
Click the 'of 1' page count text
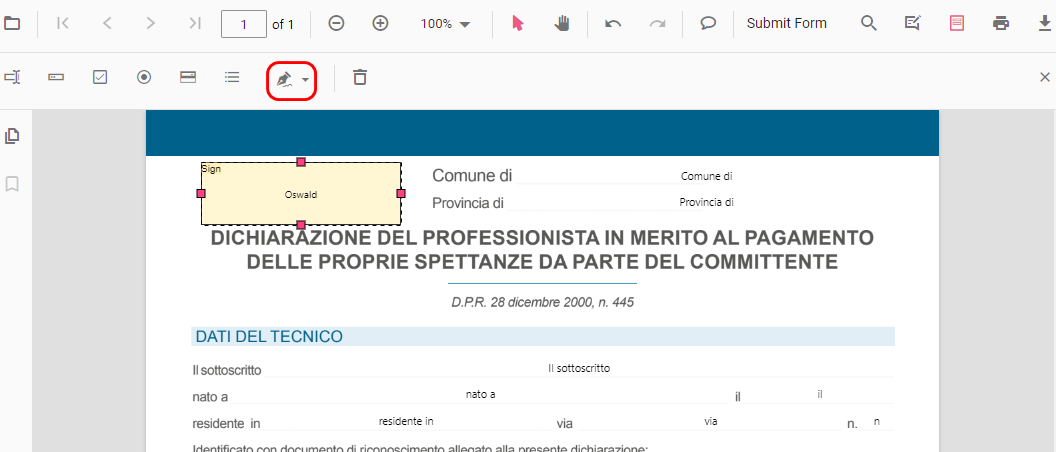[283, 24]
